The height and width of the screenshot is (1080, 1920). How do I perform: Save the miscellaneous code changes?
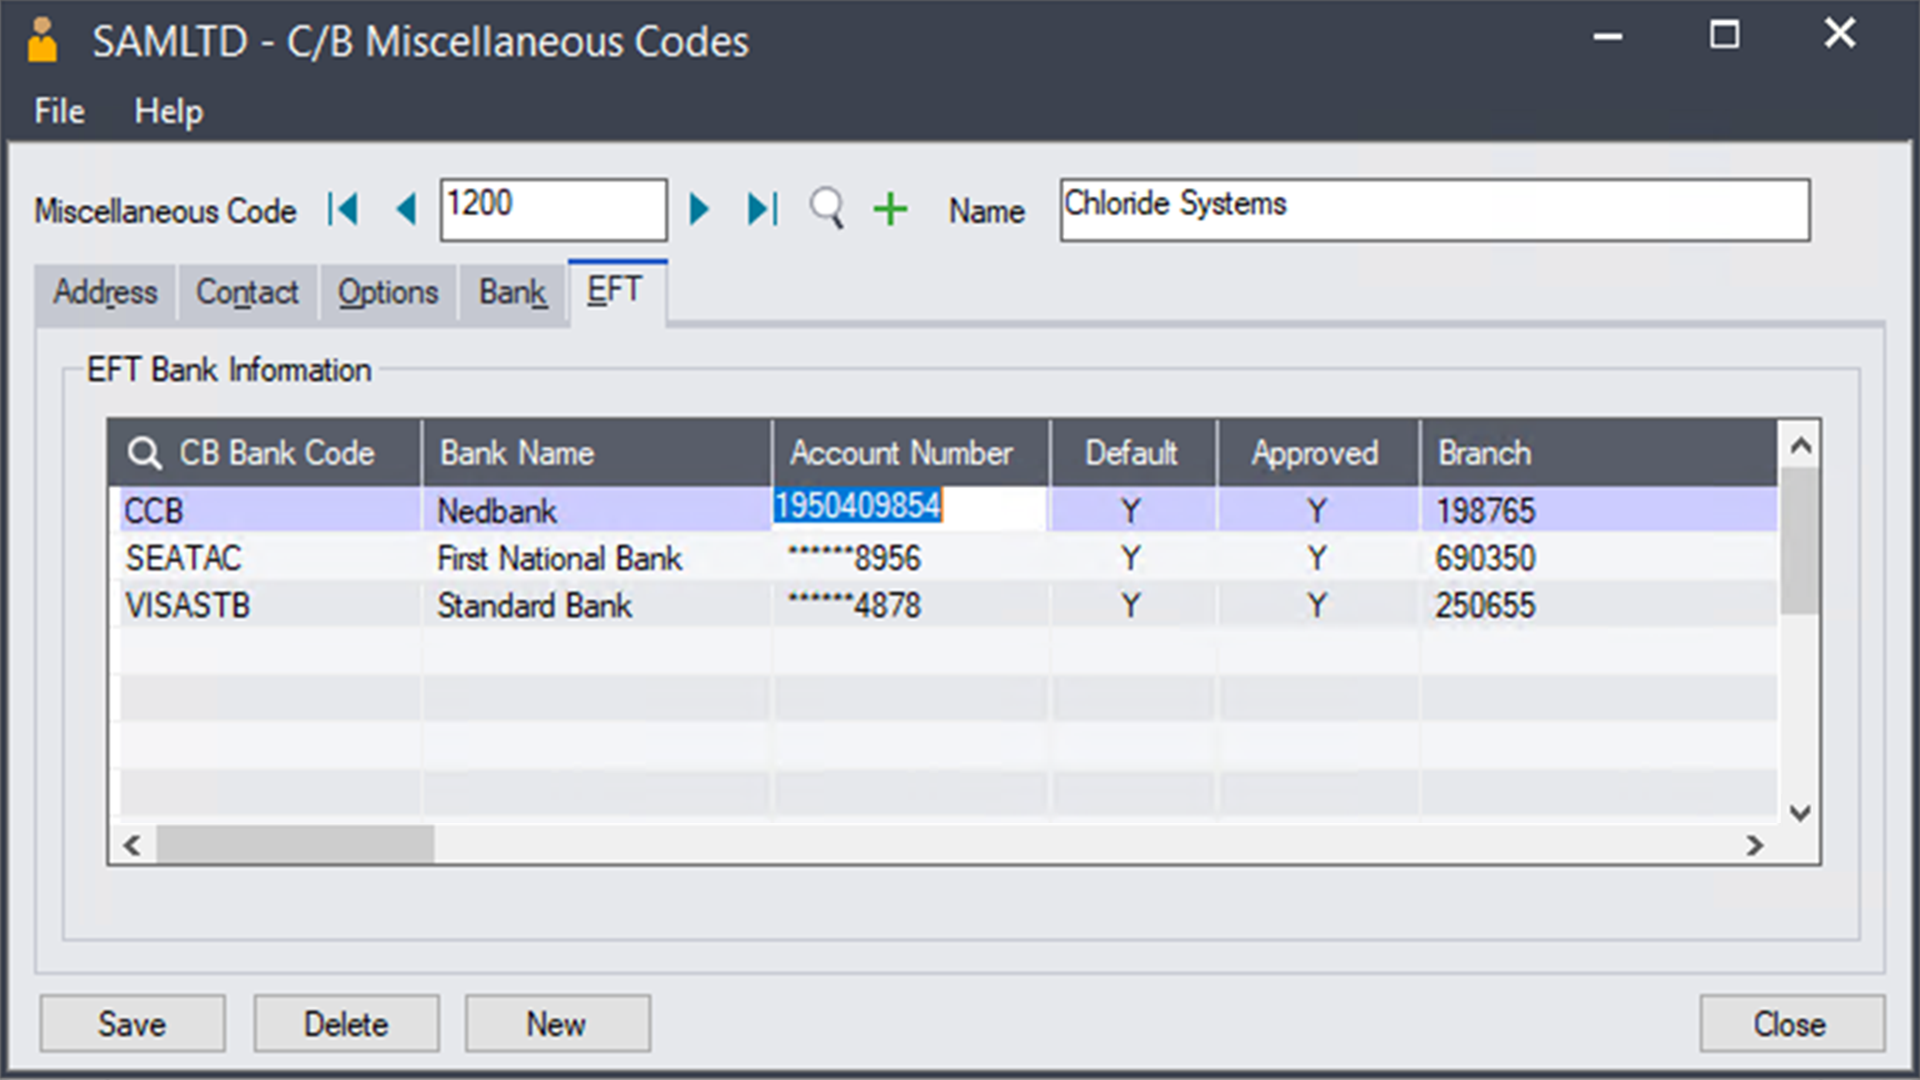pos(131,1023)
